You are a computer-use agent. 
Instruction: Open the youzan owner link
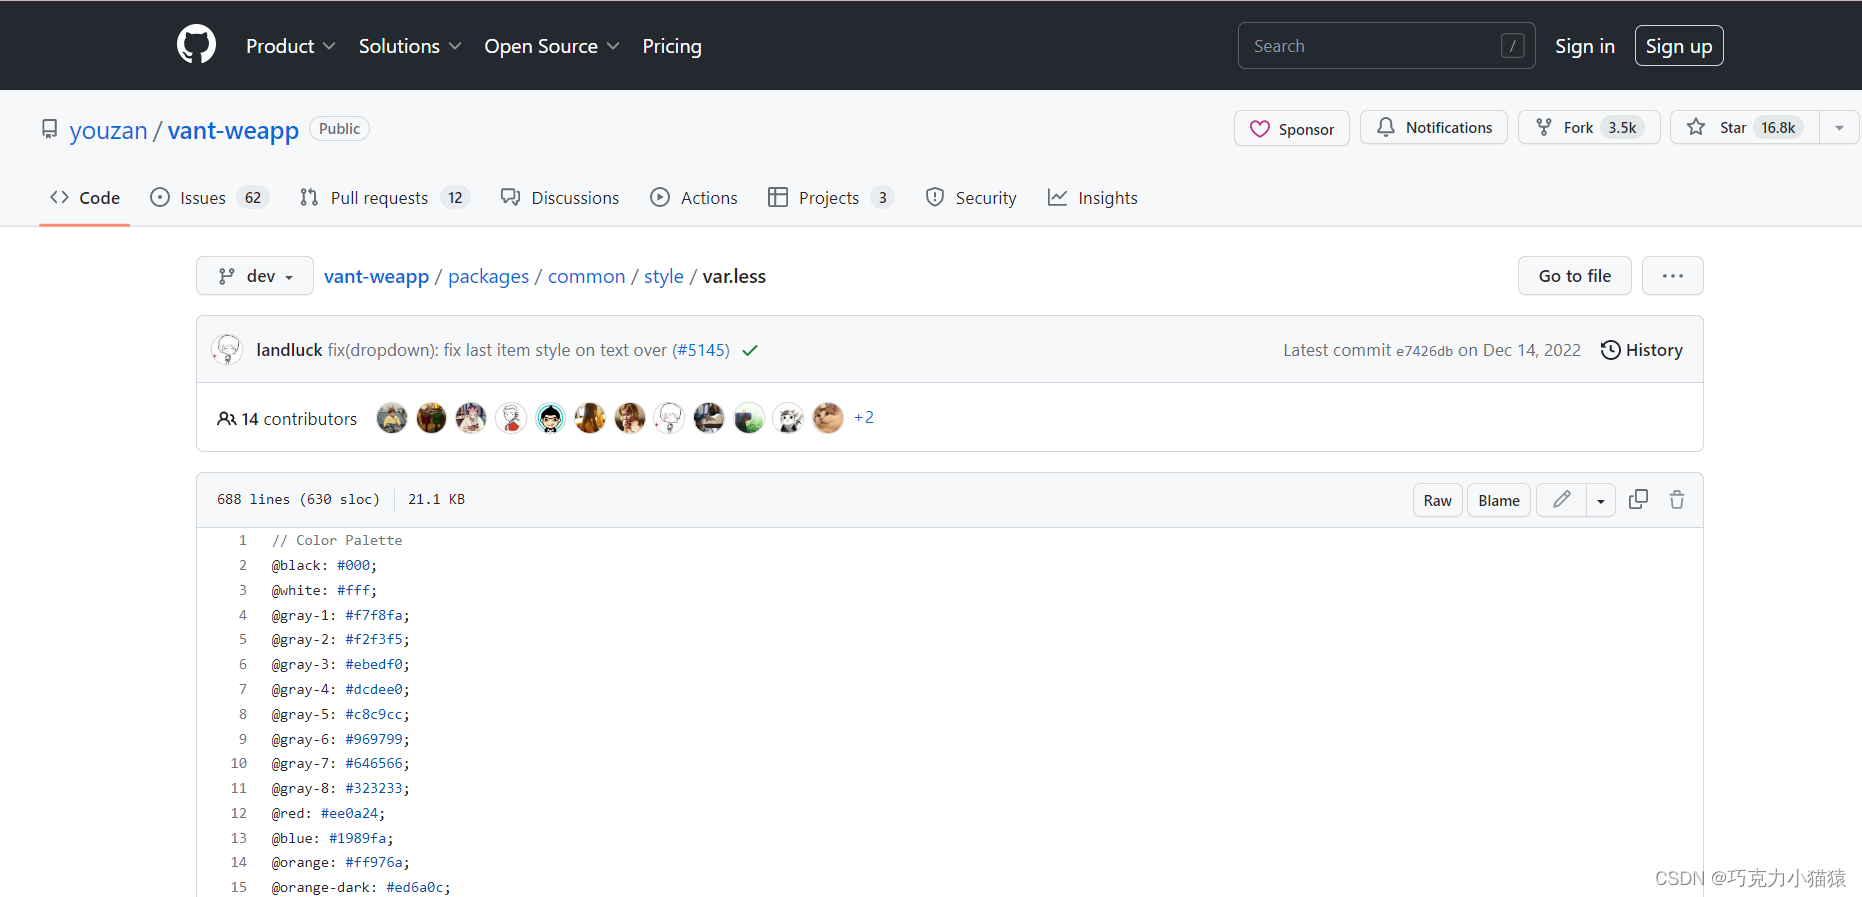coord(108,130)
